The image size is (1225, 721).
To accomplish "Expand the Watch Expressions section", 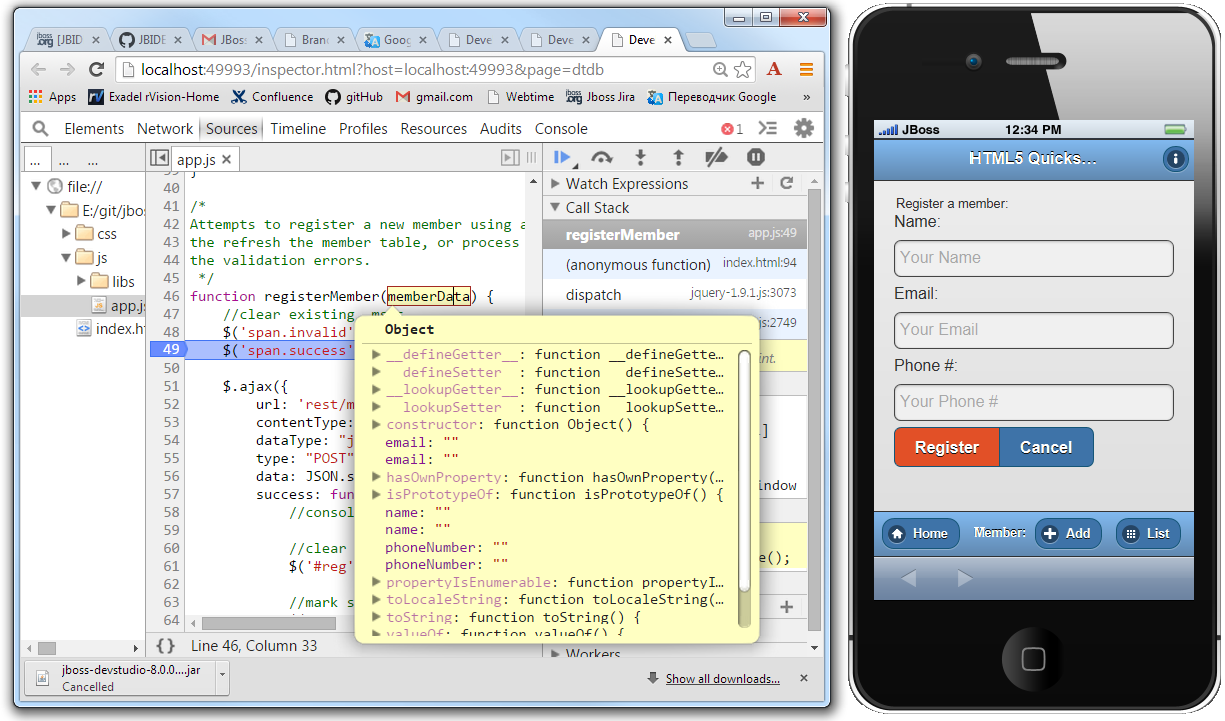I will point(555,183).
